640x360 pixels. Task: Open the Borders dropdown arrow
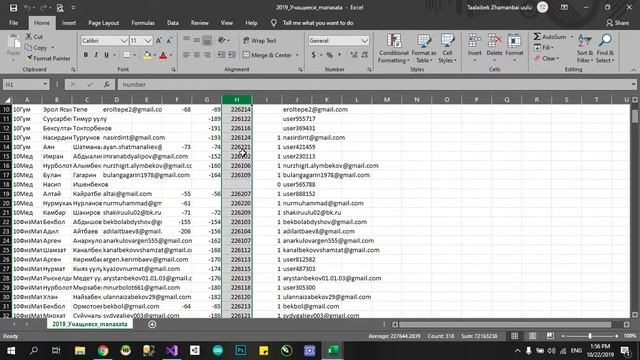[135, 55]
